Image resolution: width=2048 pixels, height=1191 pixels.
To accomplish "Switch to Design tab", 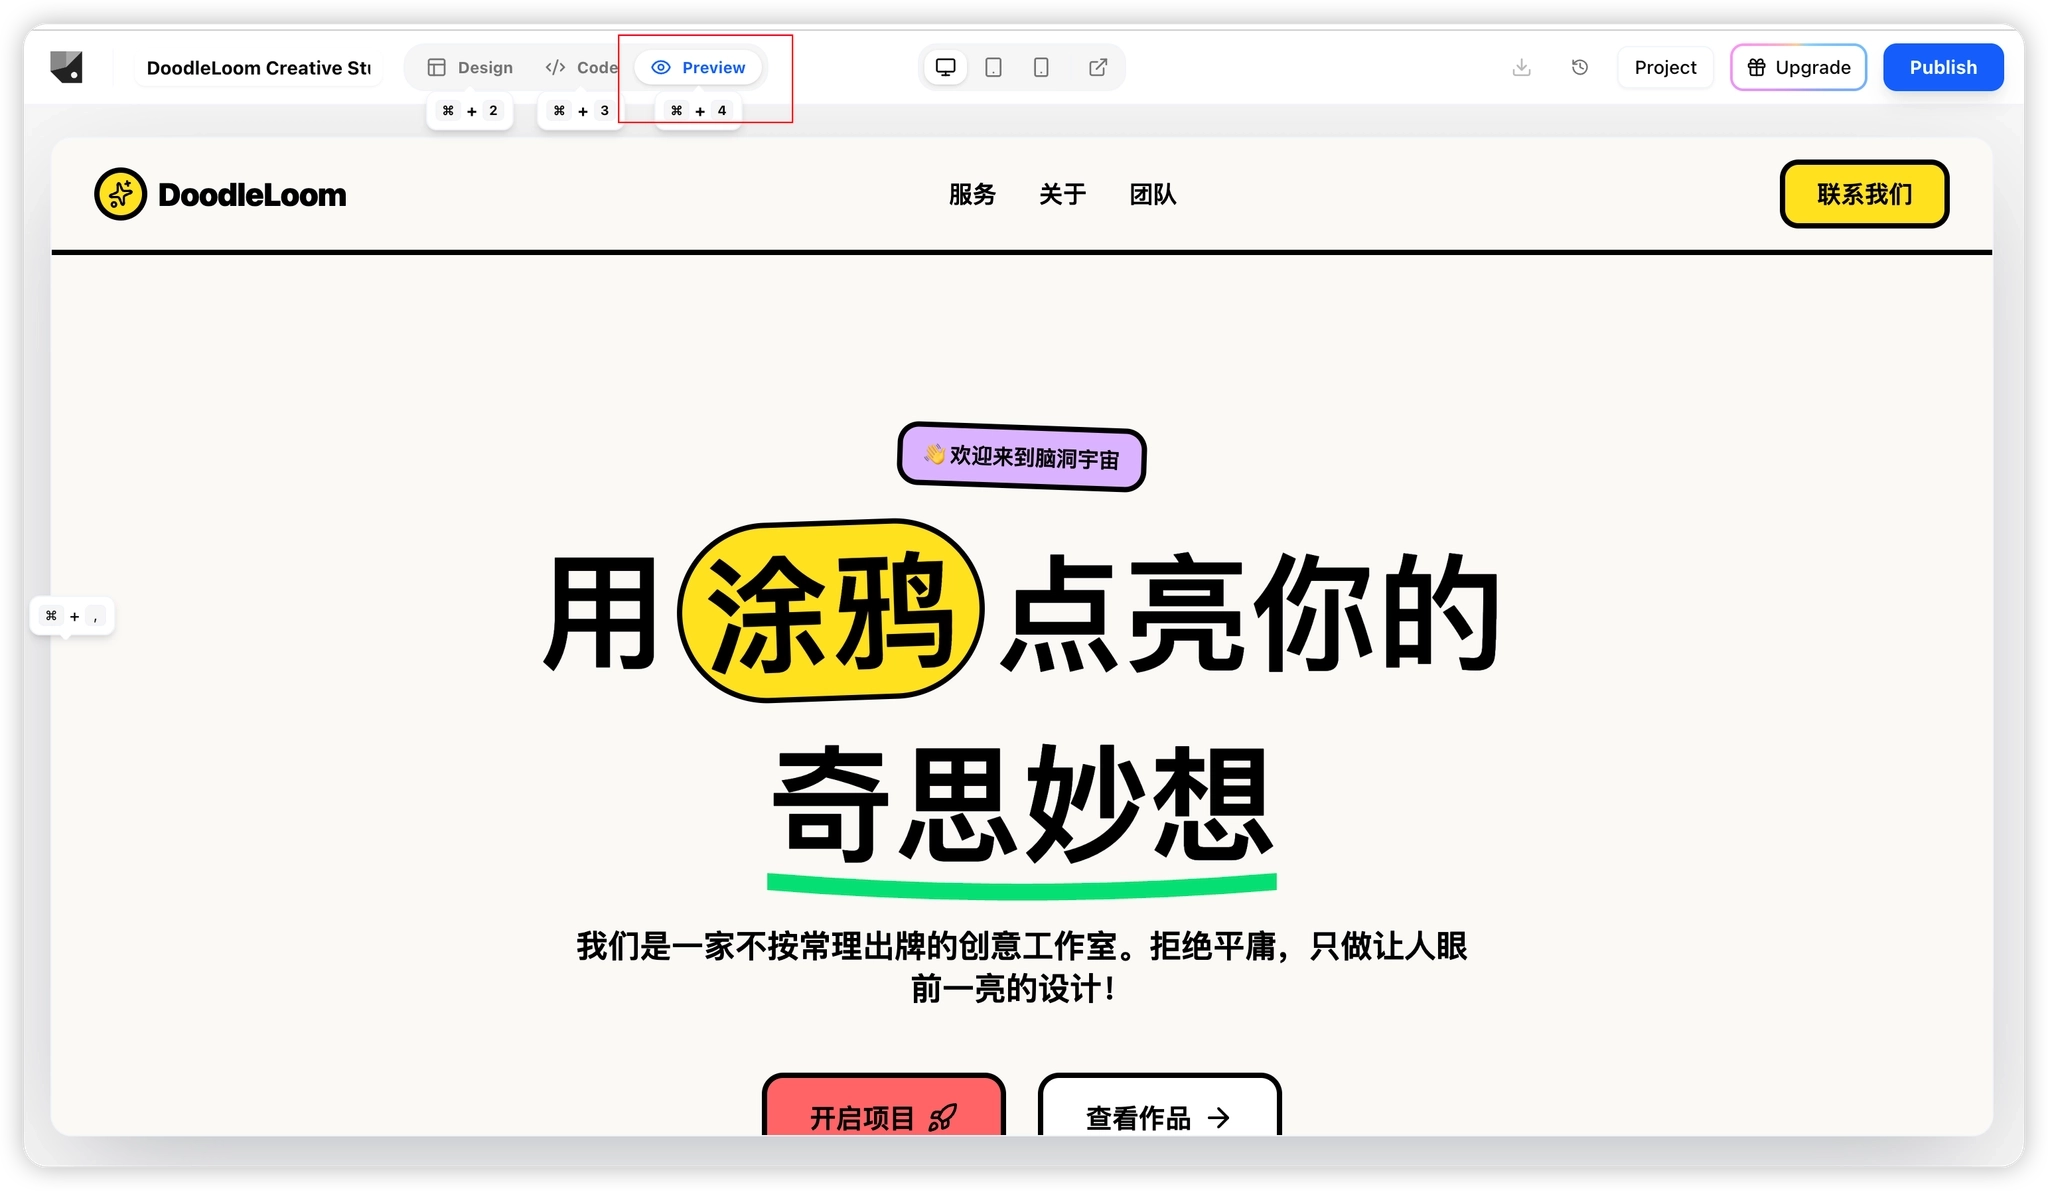I will tap(470, 67).
